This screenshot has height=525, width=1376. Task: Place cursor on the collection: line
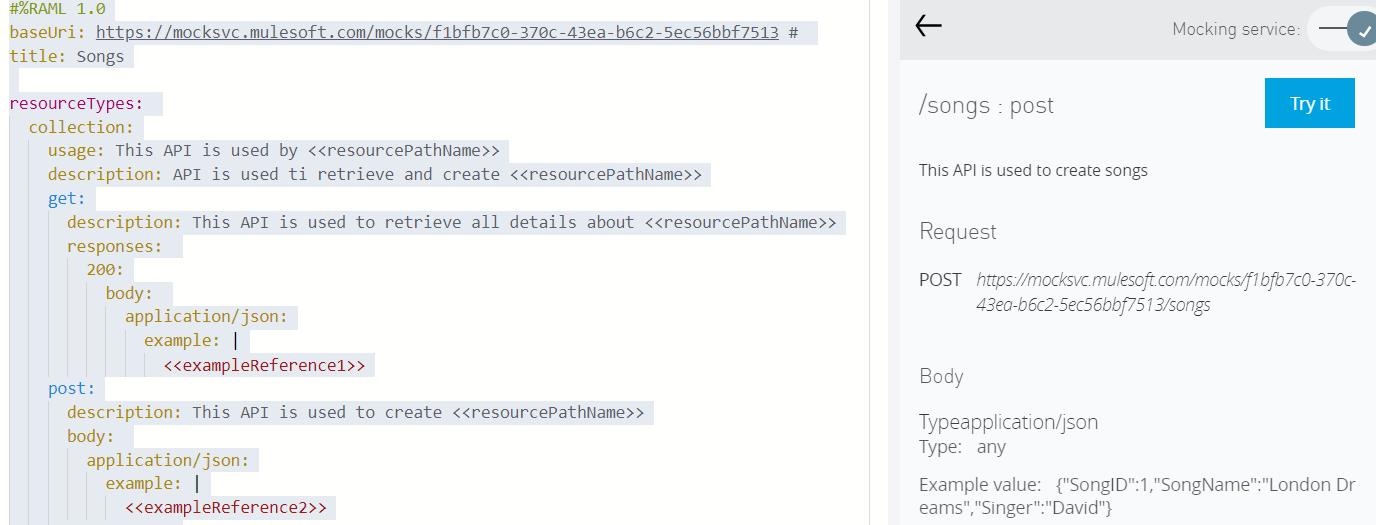pos(80,127)
